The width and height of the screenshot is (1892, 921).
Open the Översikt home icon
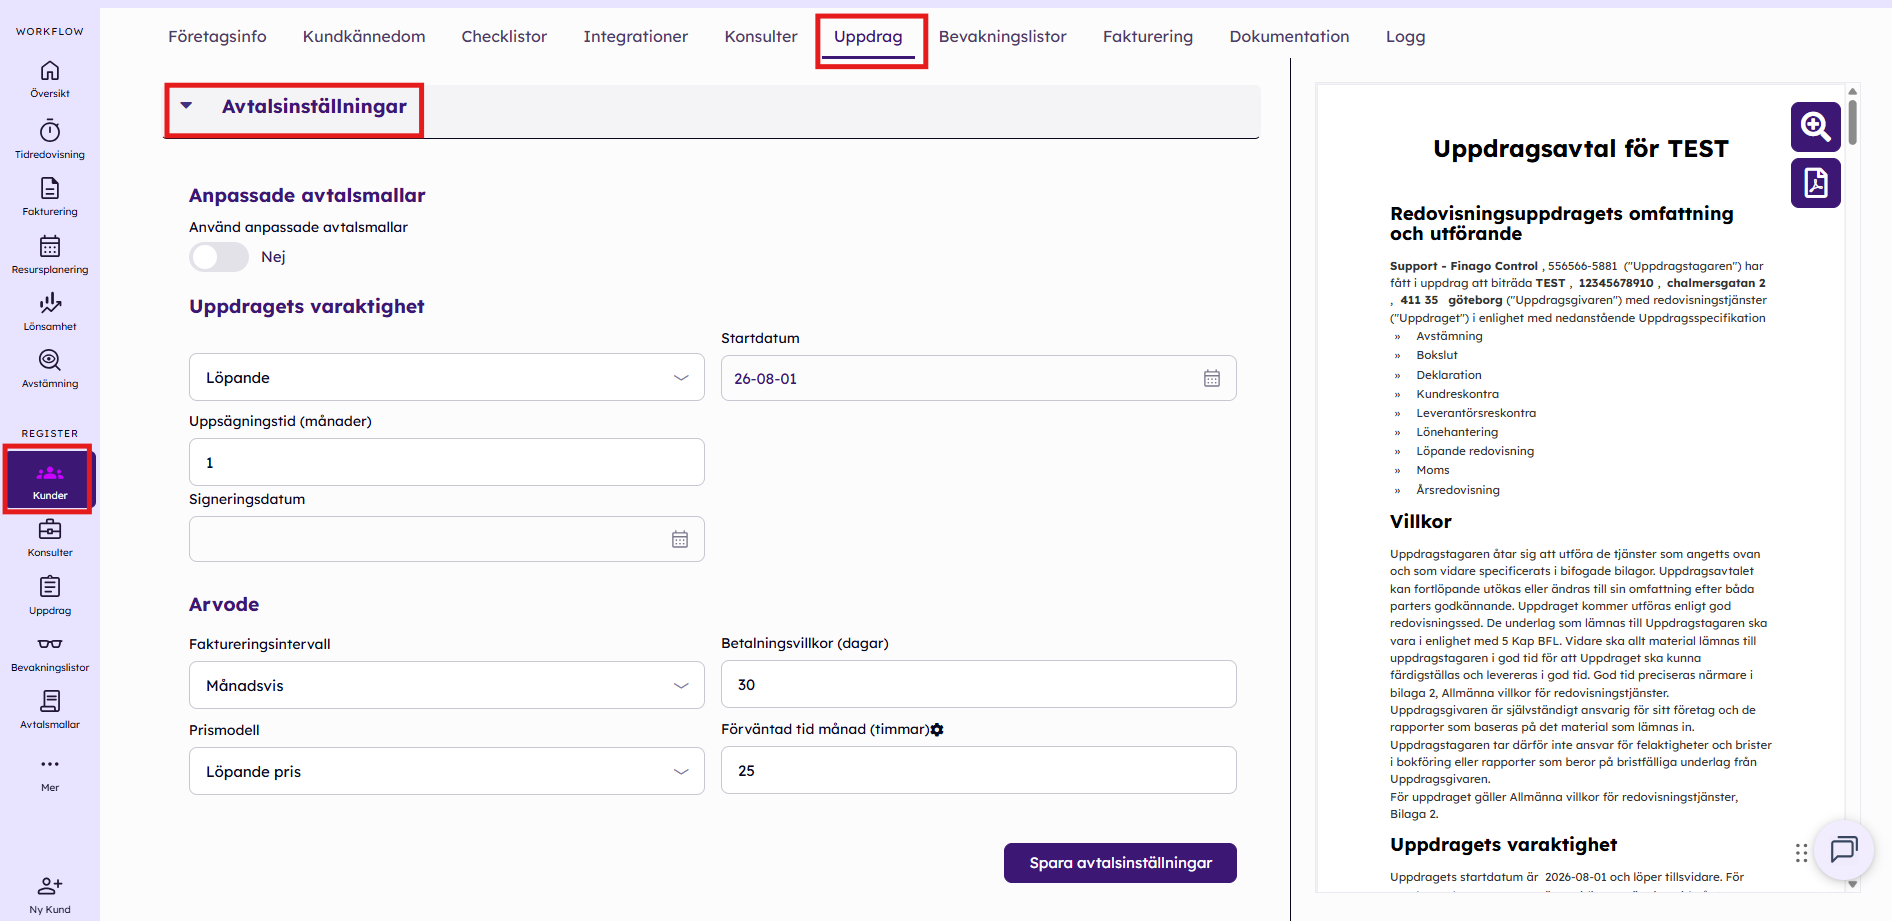pyautogui.click(x=50, y=71)
